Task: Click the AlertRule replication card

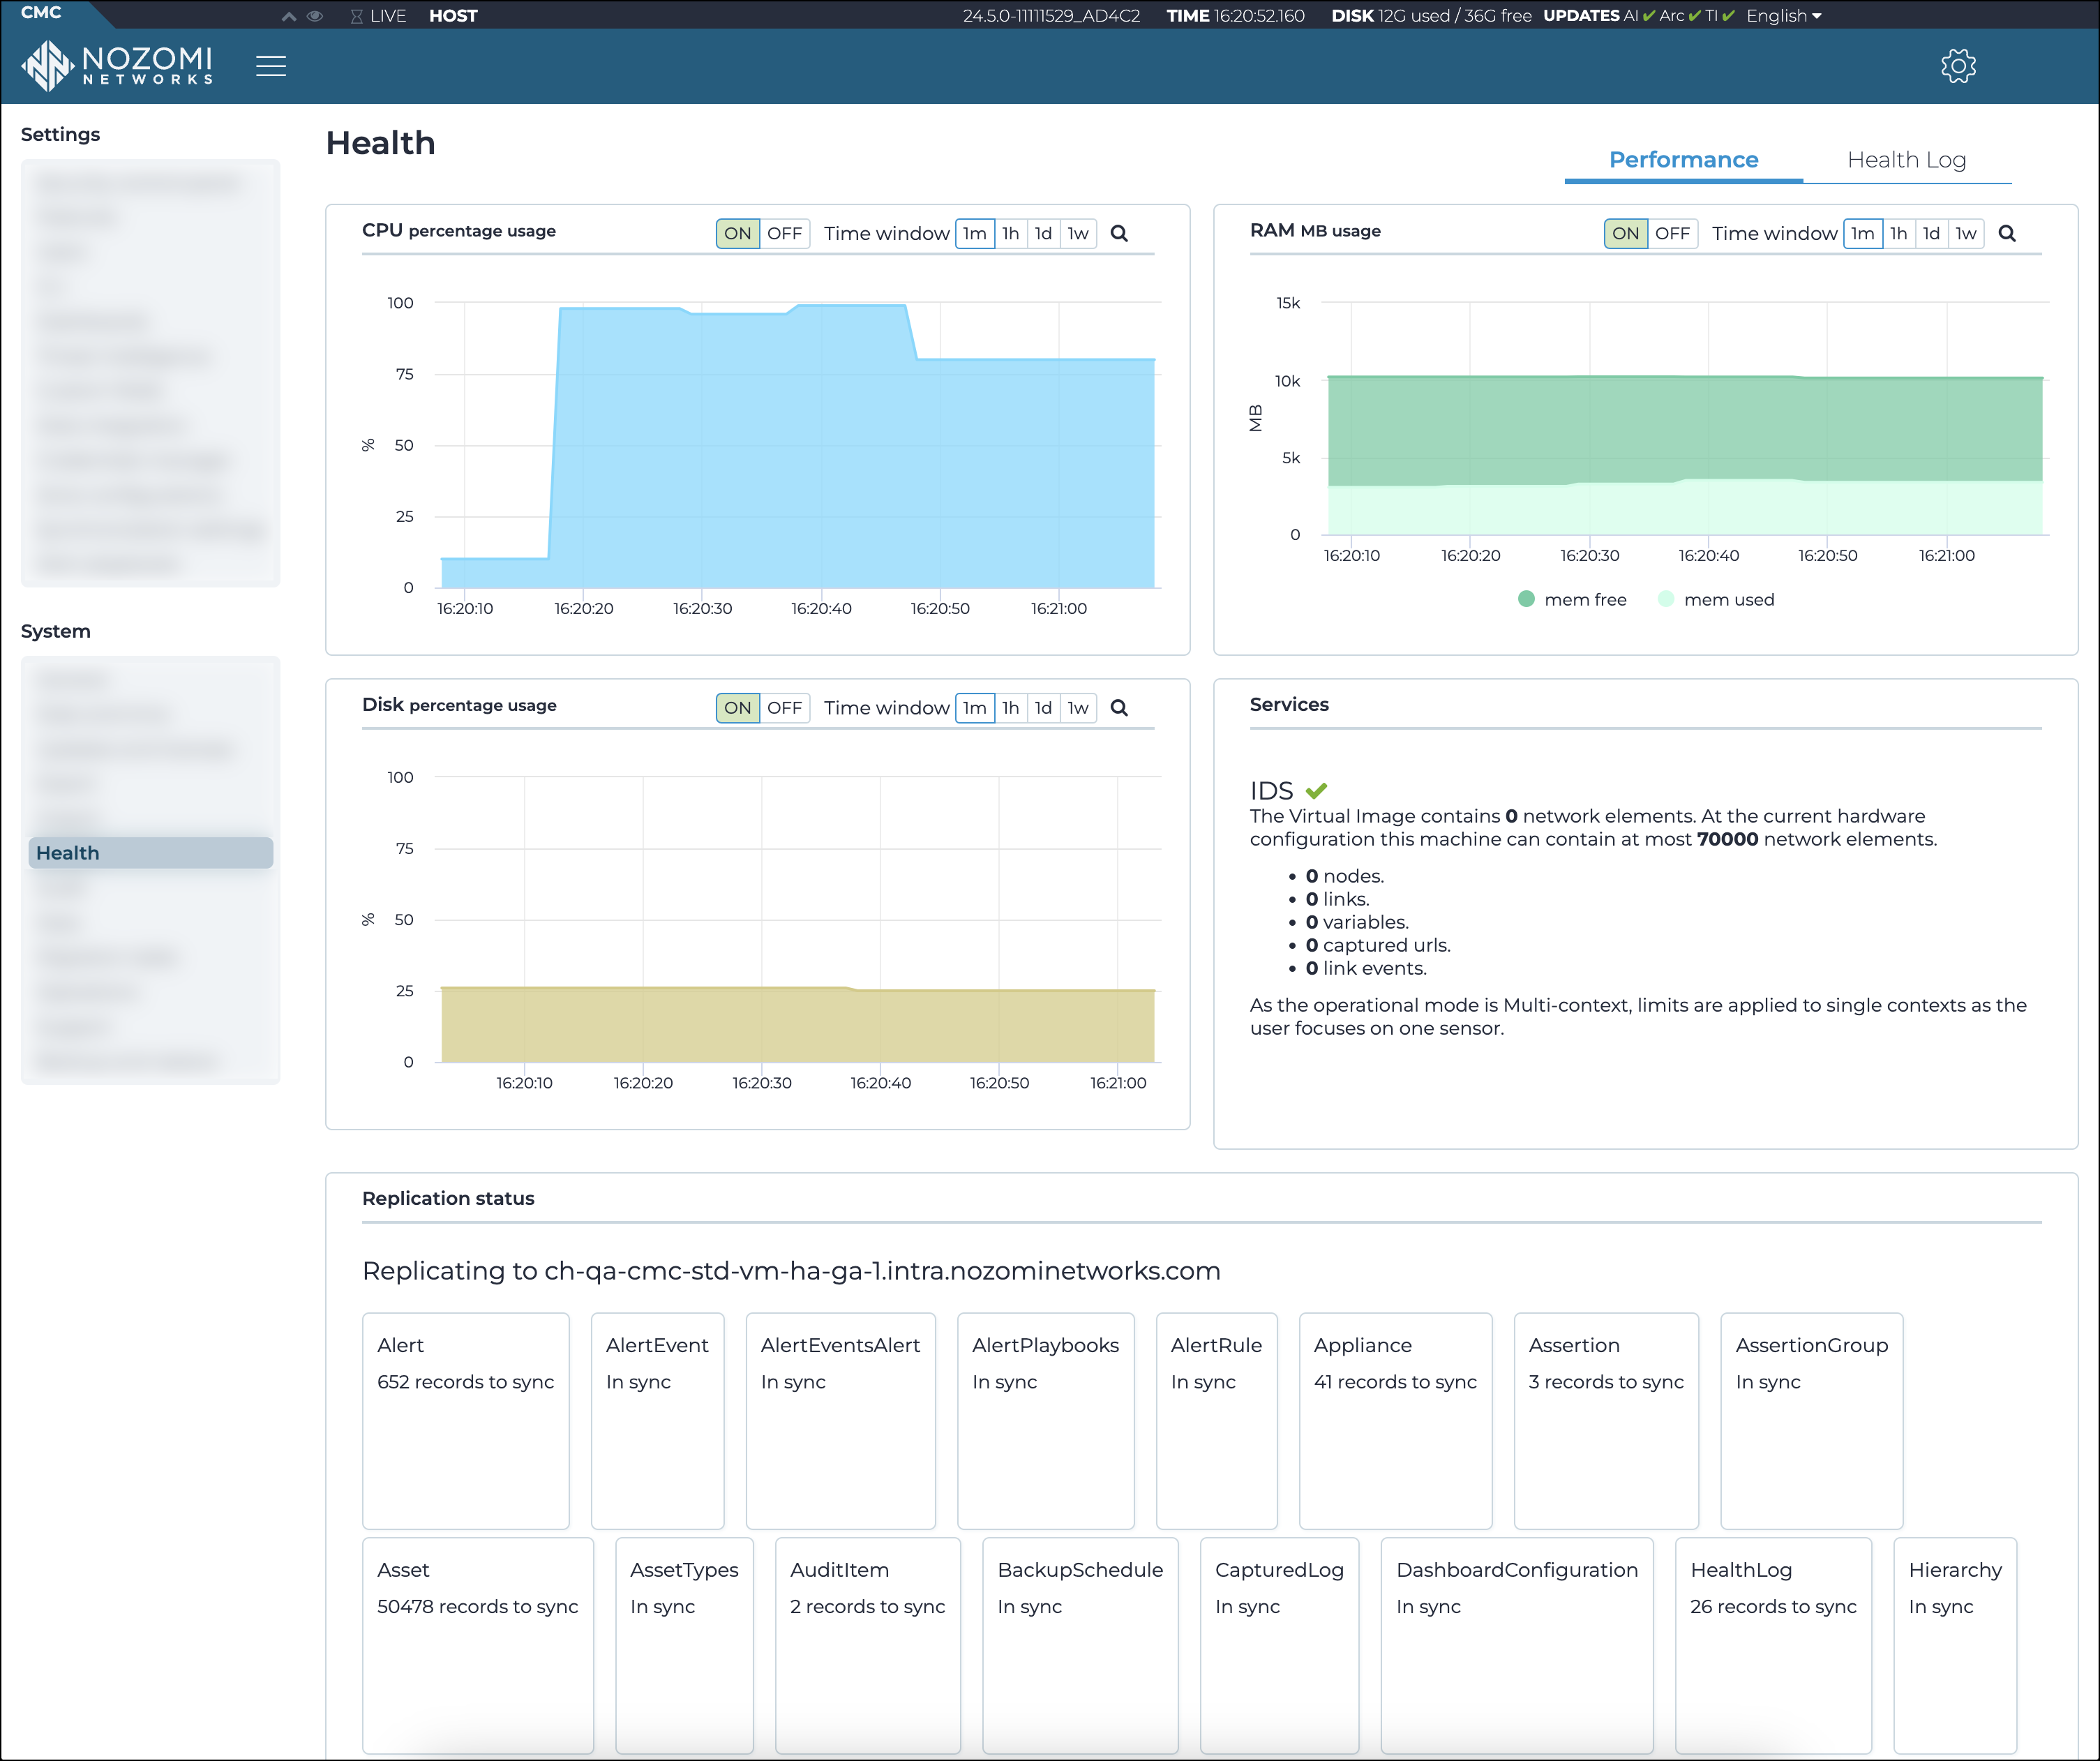Action: (x=1217, y=1421)
